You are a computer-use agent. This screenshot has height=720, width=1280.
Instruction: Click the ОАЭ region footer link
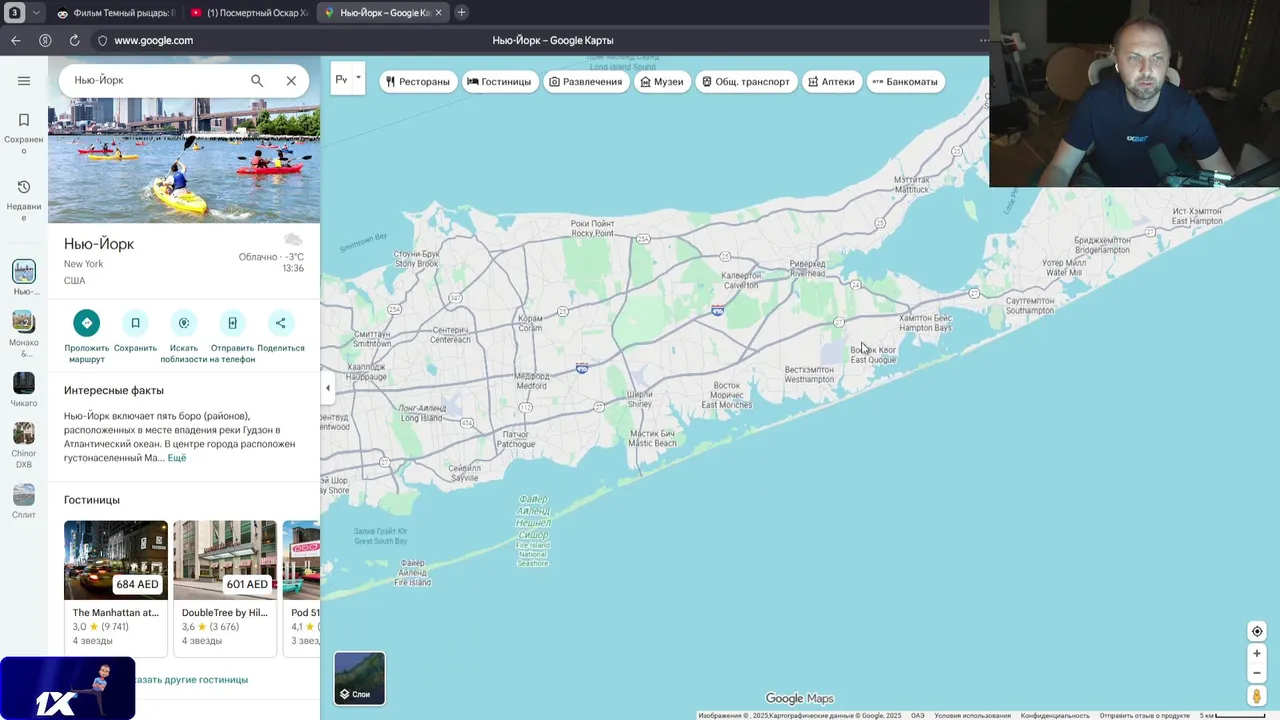coord(917,716)
